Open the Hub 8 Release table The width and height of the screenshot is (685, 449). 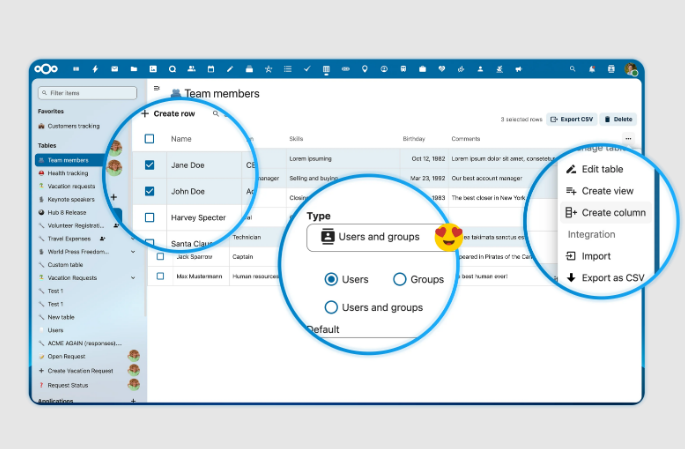click(x=67, y=212)
